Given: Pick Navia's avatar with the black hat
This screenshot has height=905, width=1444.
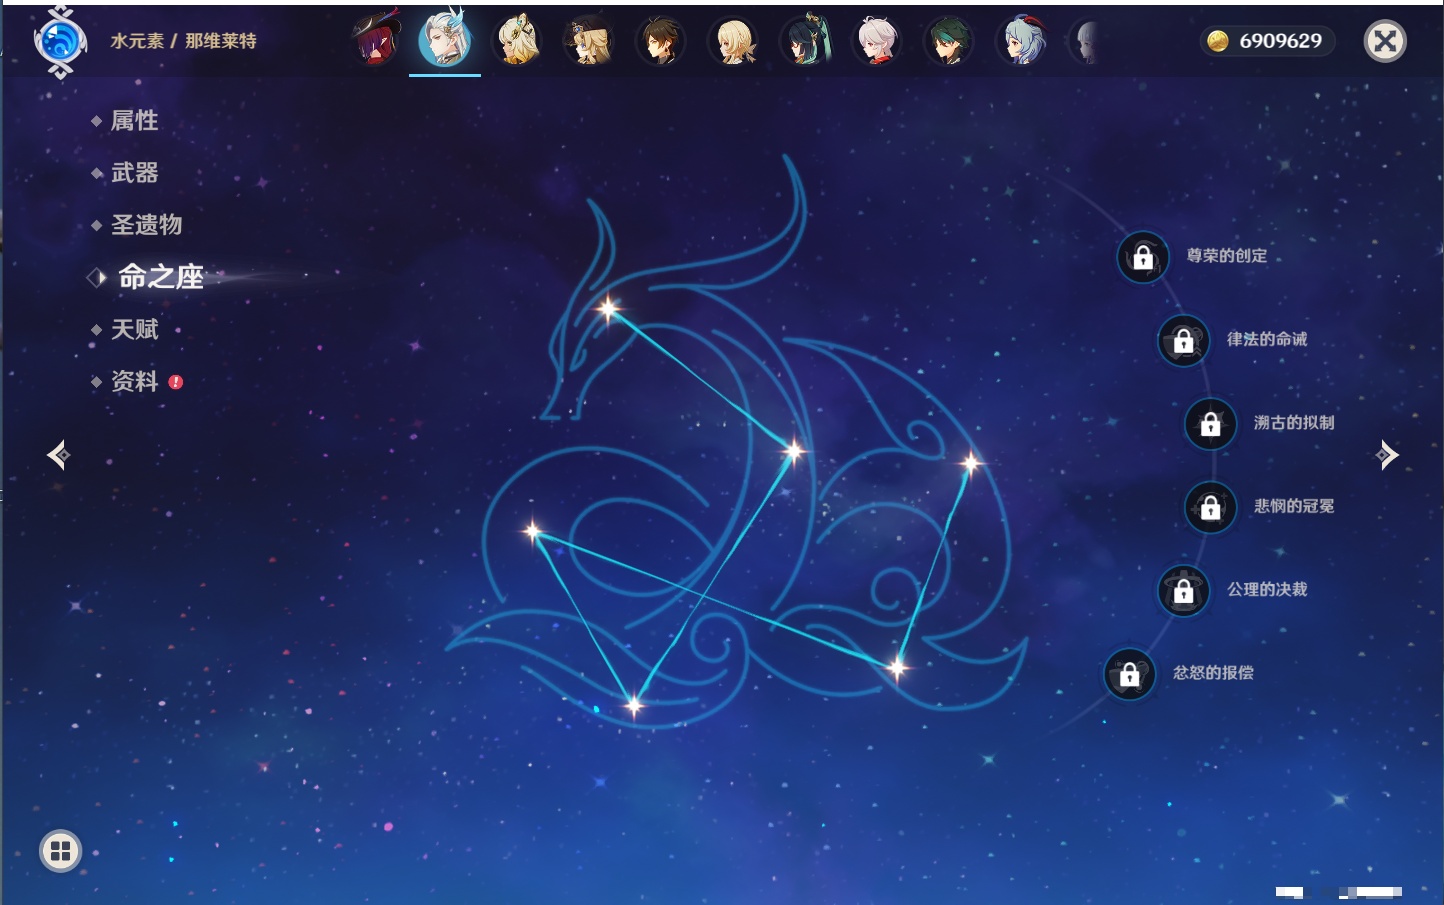Looking at the screenshot, I should [x=588, y=42].
